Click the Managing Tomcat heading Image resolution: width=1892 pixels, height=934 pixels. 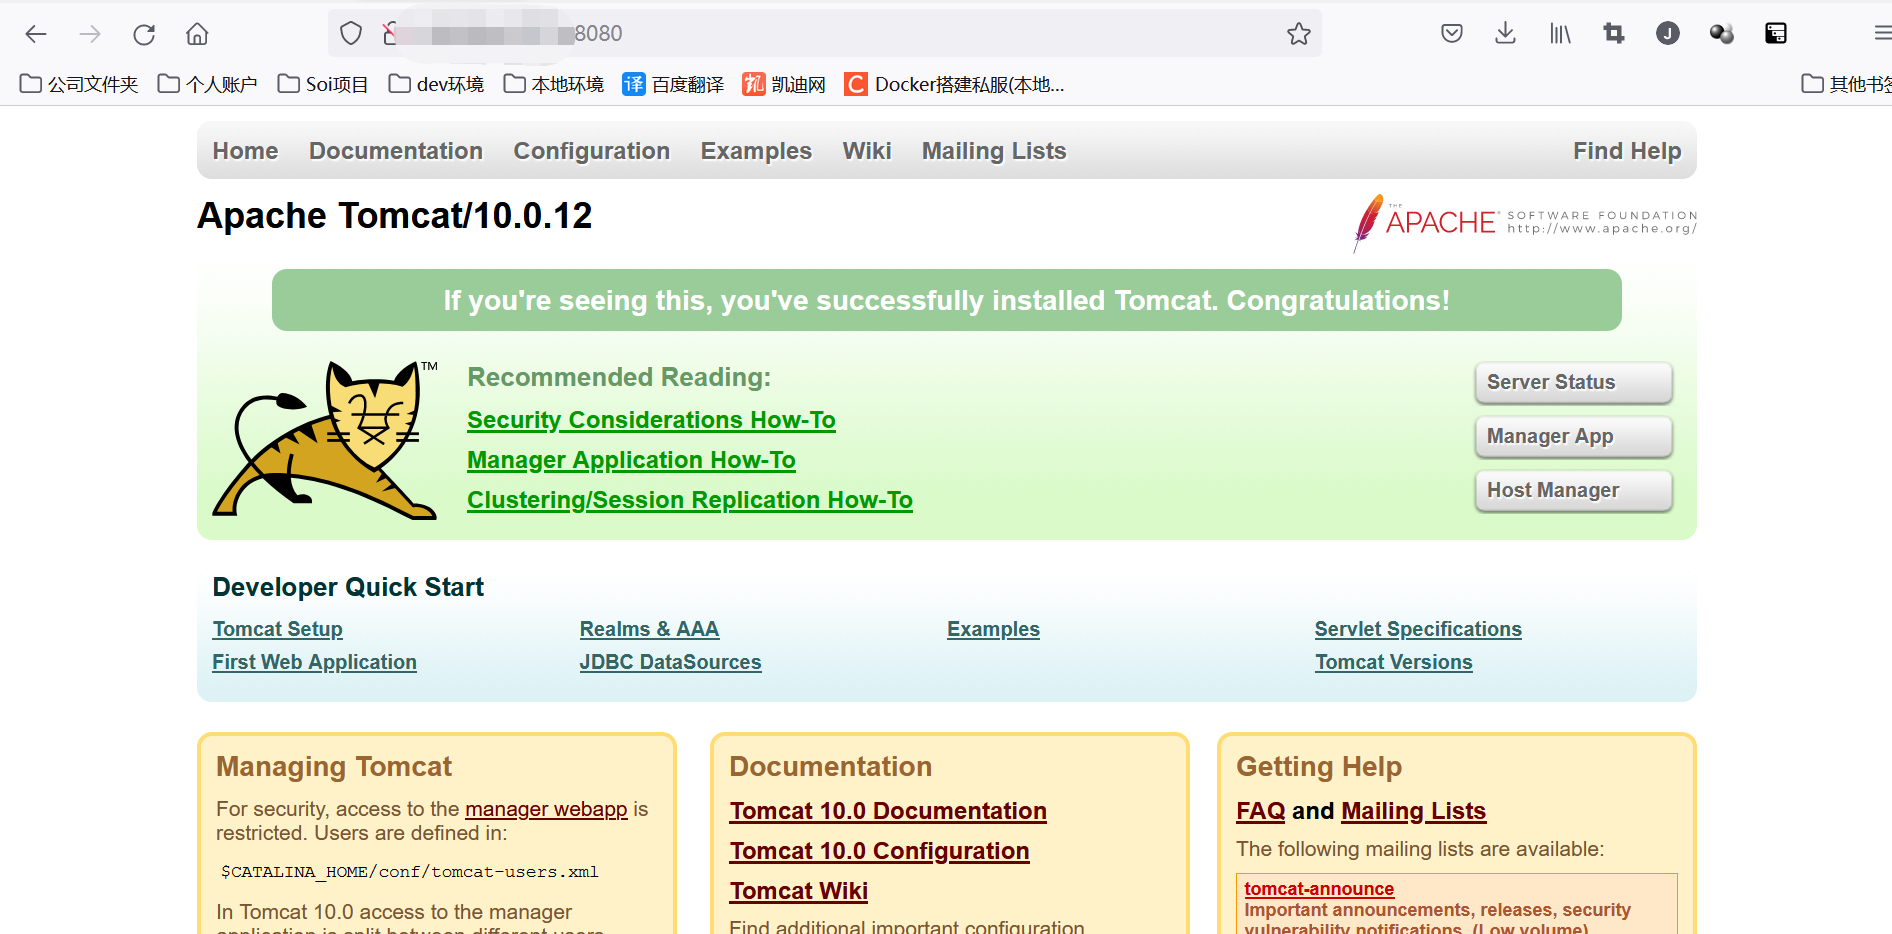(334, 767)
